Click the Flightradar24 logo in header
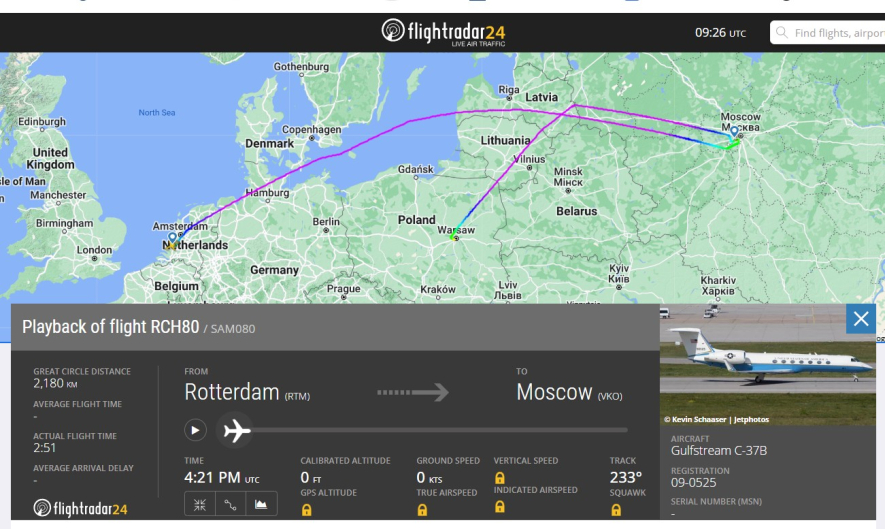 443,32
